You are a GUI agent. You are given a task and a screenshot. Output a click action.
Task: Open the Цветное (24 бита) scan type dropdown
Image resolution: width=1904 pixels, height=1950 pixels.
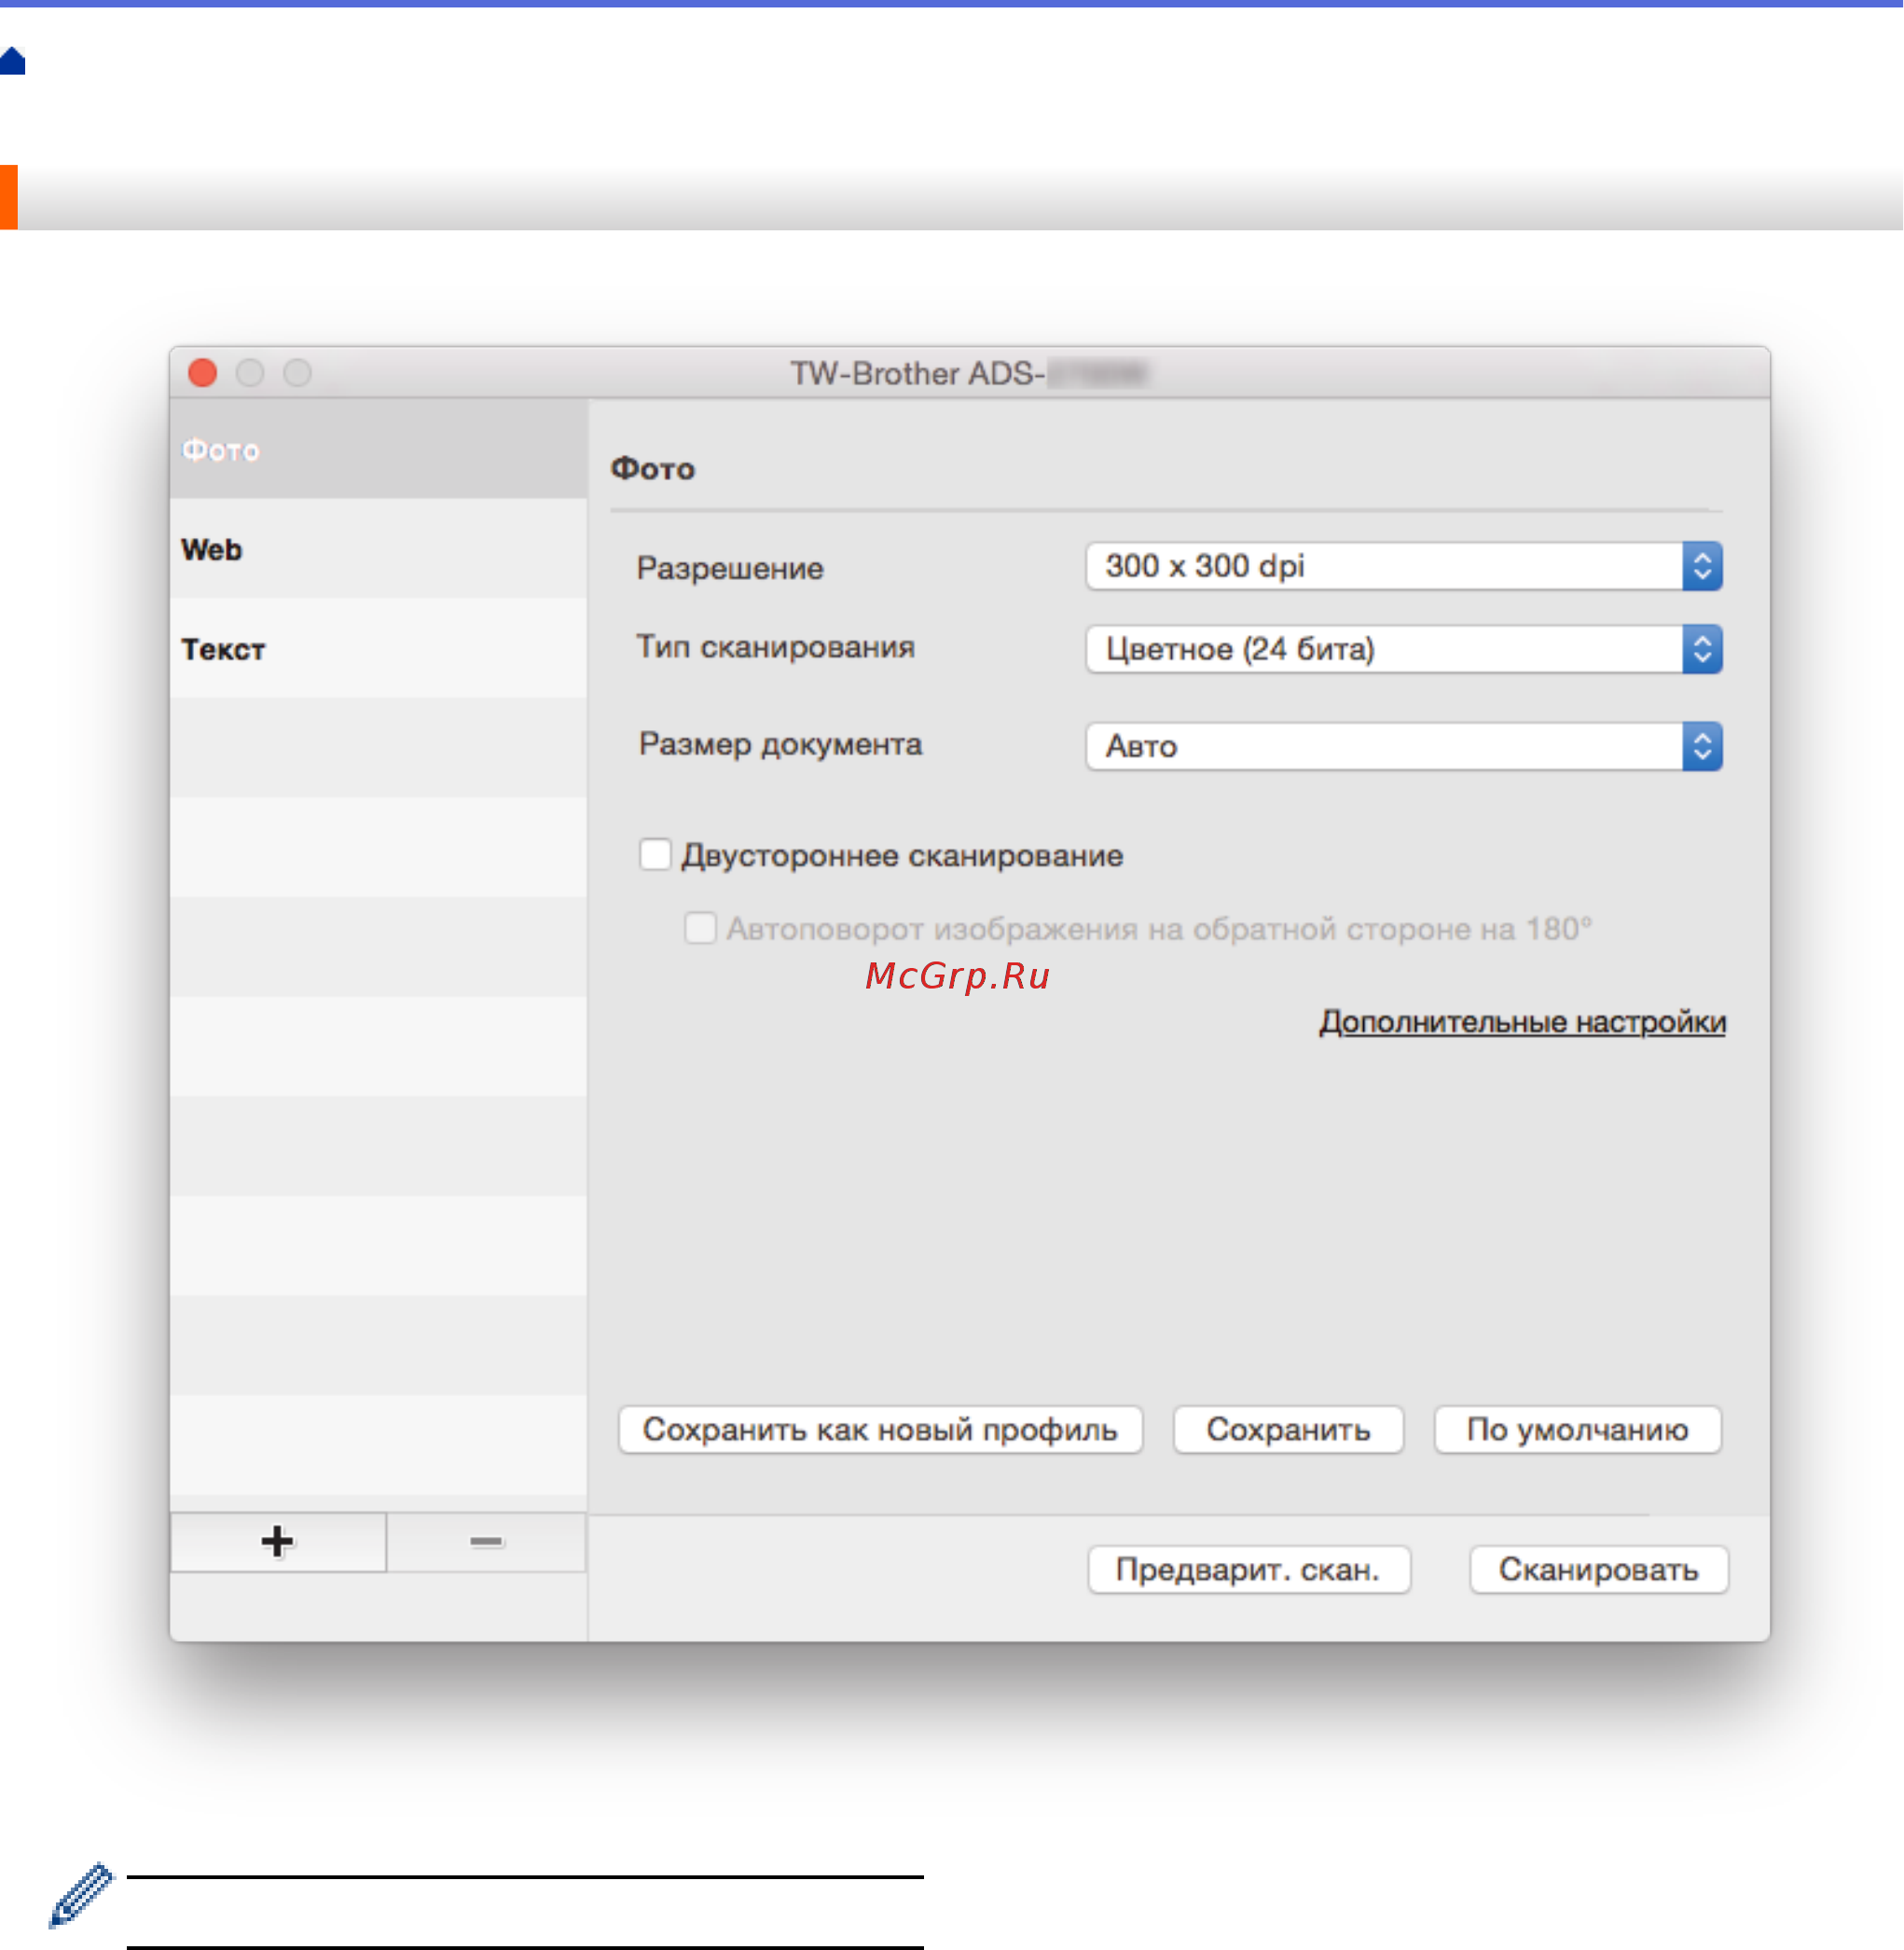(1385, 650)
